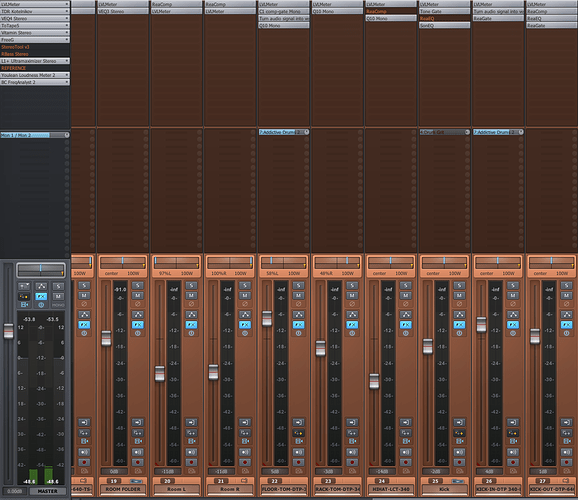This screenshot has height=500, width=578.
Task: Open FX chain of Room L track
Action: (x=191, y=324)
